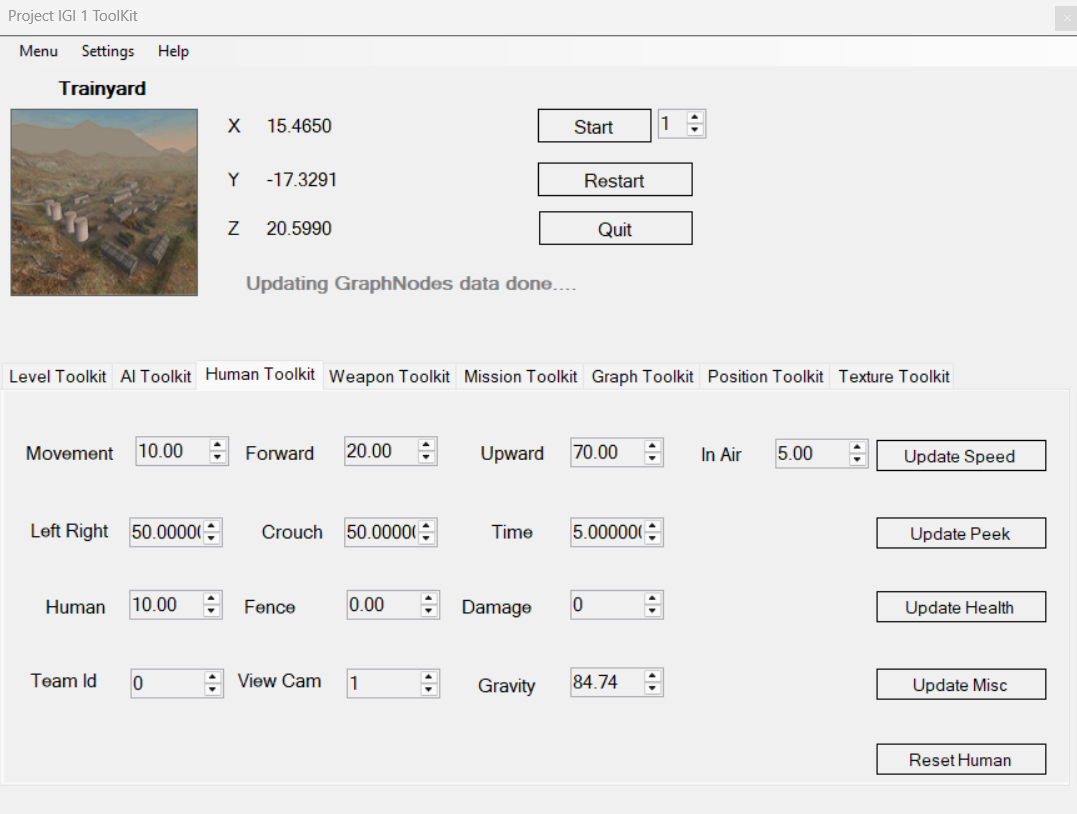Decrease the Gravity value
The image size is (1077, 814).
pos(653,688)
